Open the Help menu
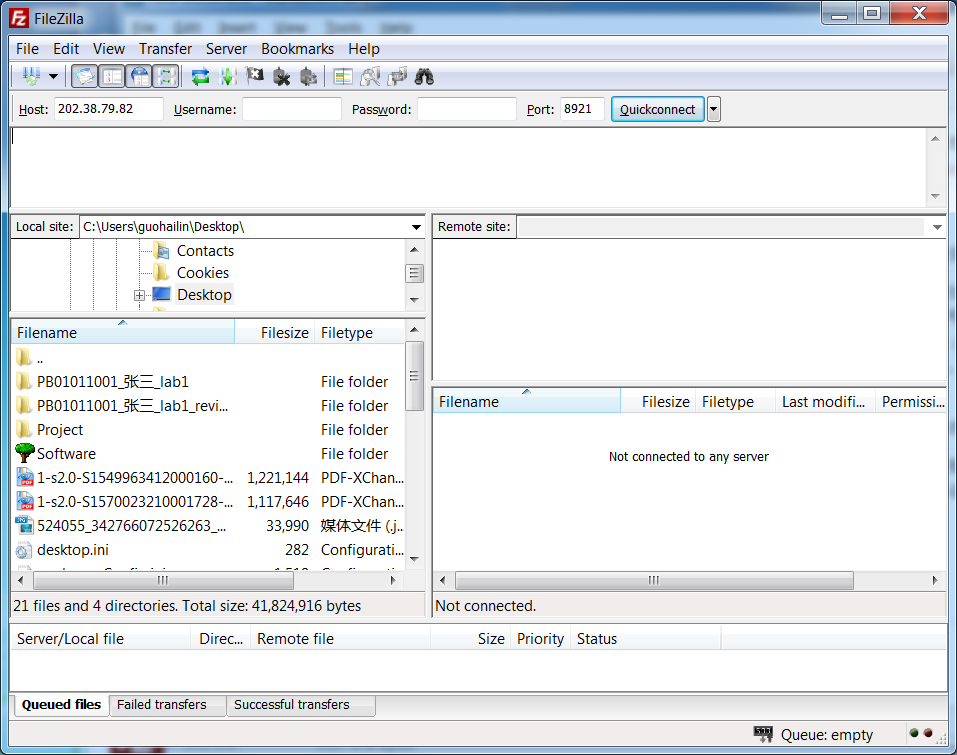 (364, 49)
